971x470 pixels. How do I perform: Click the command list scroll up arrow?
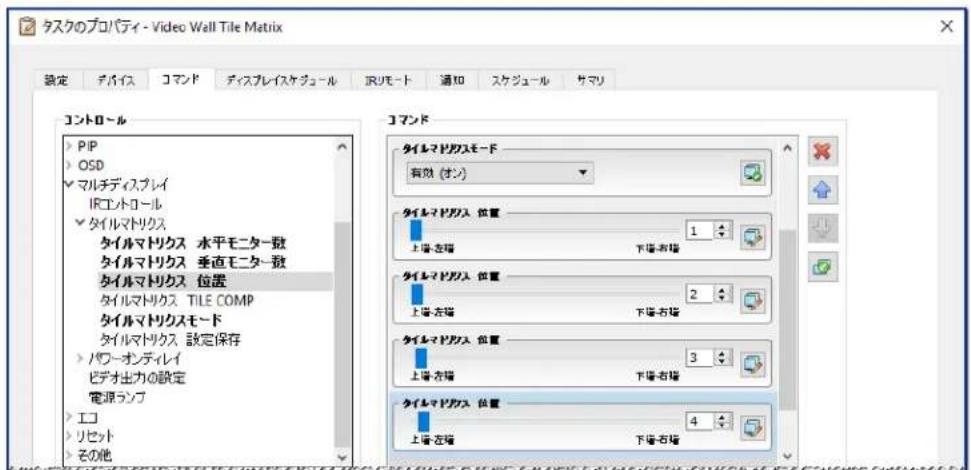pos(786,147)
